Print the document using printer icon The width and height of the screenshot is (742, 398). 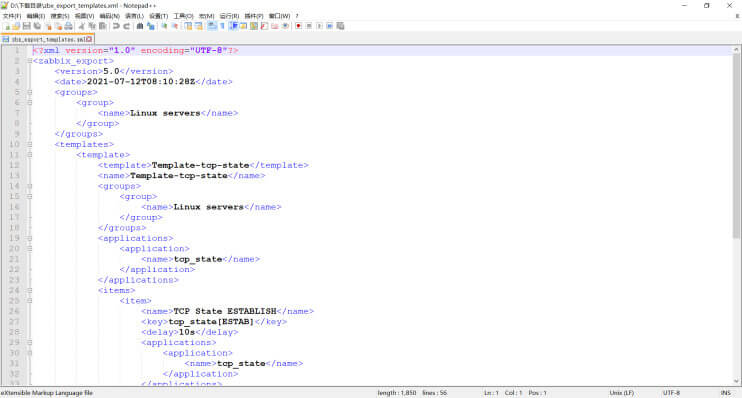(69, 26)
